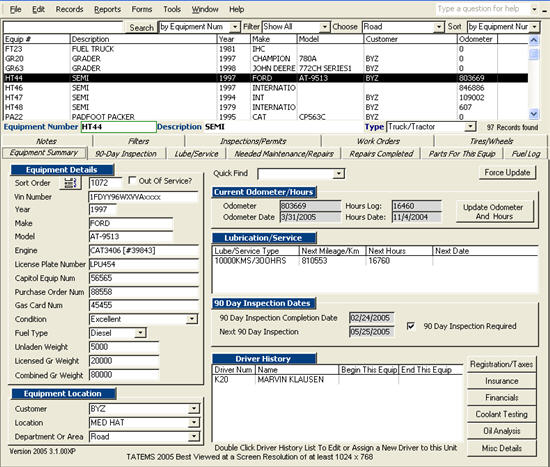Click the Insurance button
The image size is (550, 467).
[502, 381]
